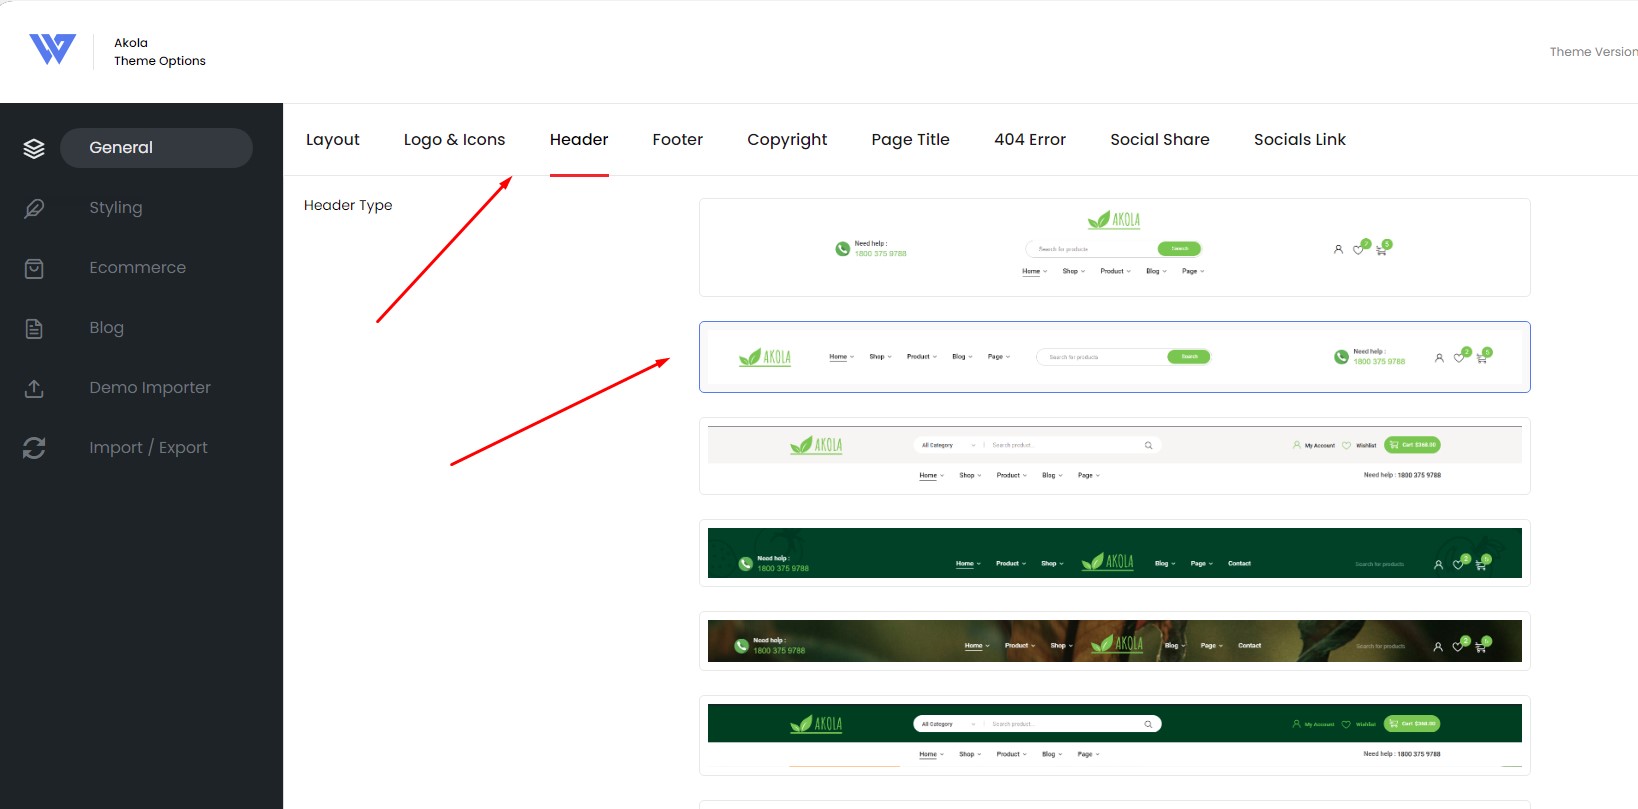Open the Social Share tab
This screenshot has width=1638, height=809.
(x=1160, y=140)
